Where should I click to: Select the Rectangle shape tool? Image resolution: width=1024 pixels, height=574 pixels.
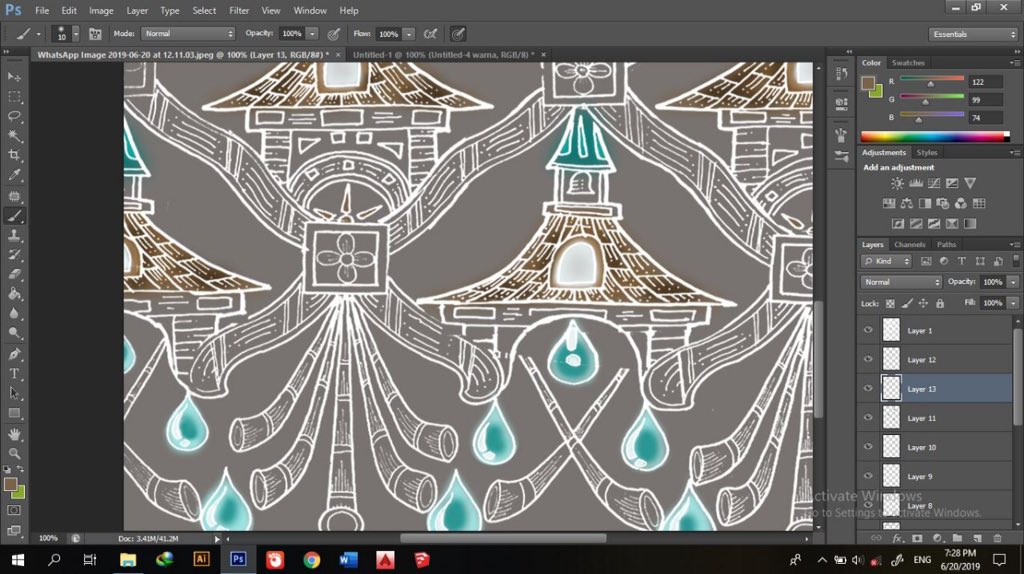[14, 413]
